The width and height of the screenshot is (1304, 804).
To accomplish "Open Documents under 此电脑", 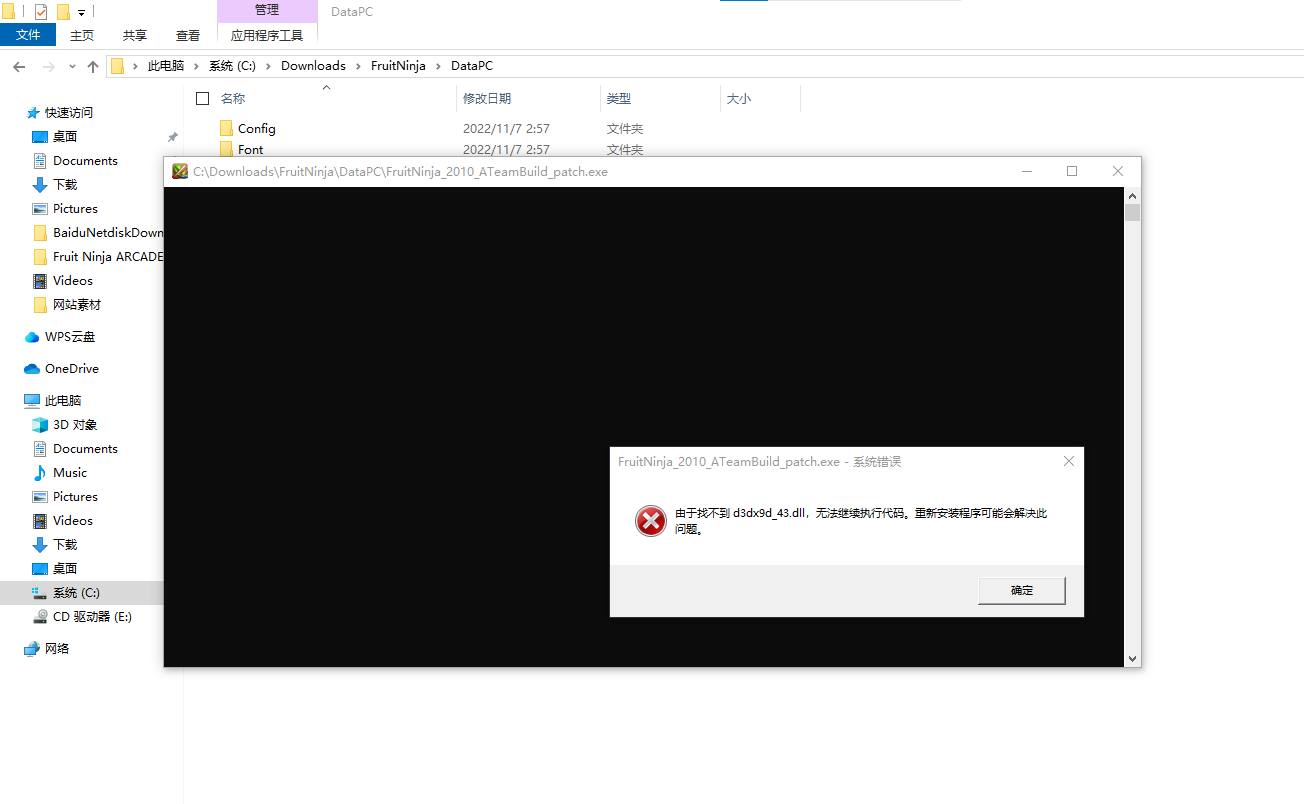I will point(85,449).
